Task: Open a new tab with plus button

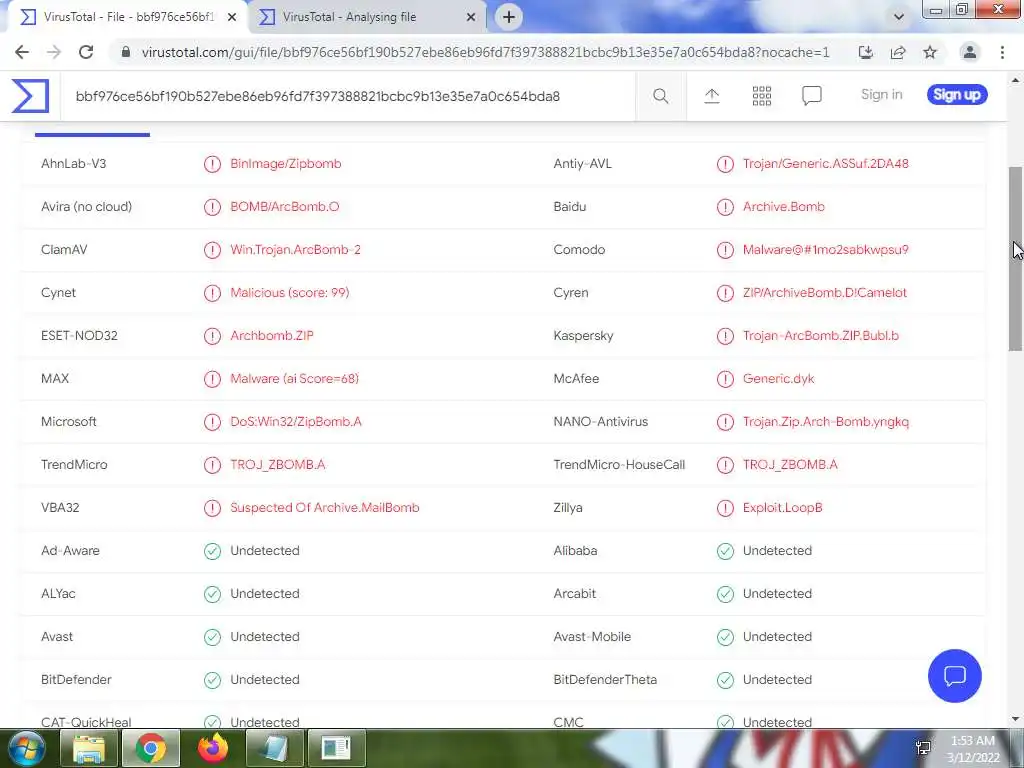Action: pyautogui.click(x=509, y=17)
